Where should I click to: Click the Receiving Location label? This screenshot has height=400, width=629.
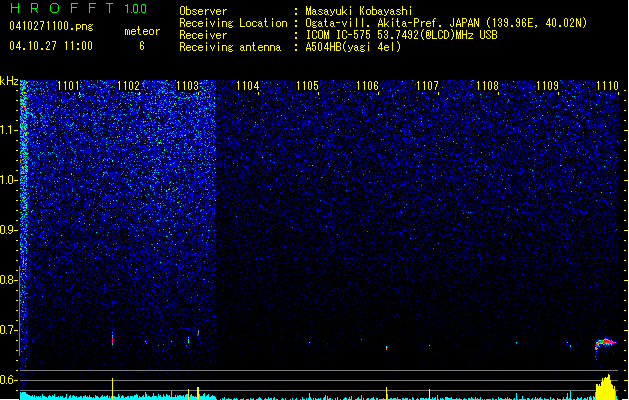click(233, 23)
